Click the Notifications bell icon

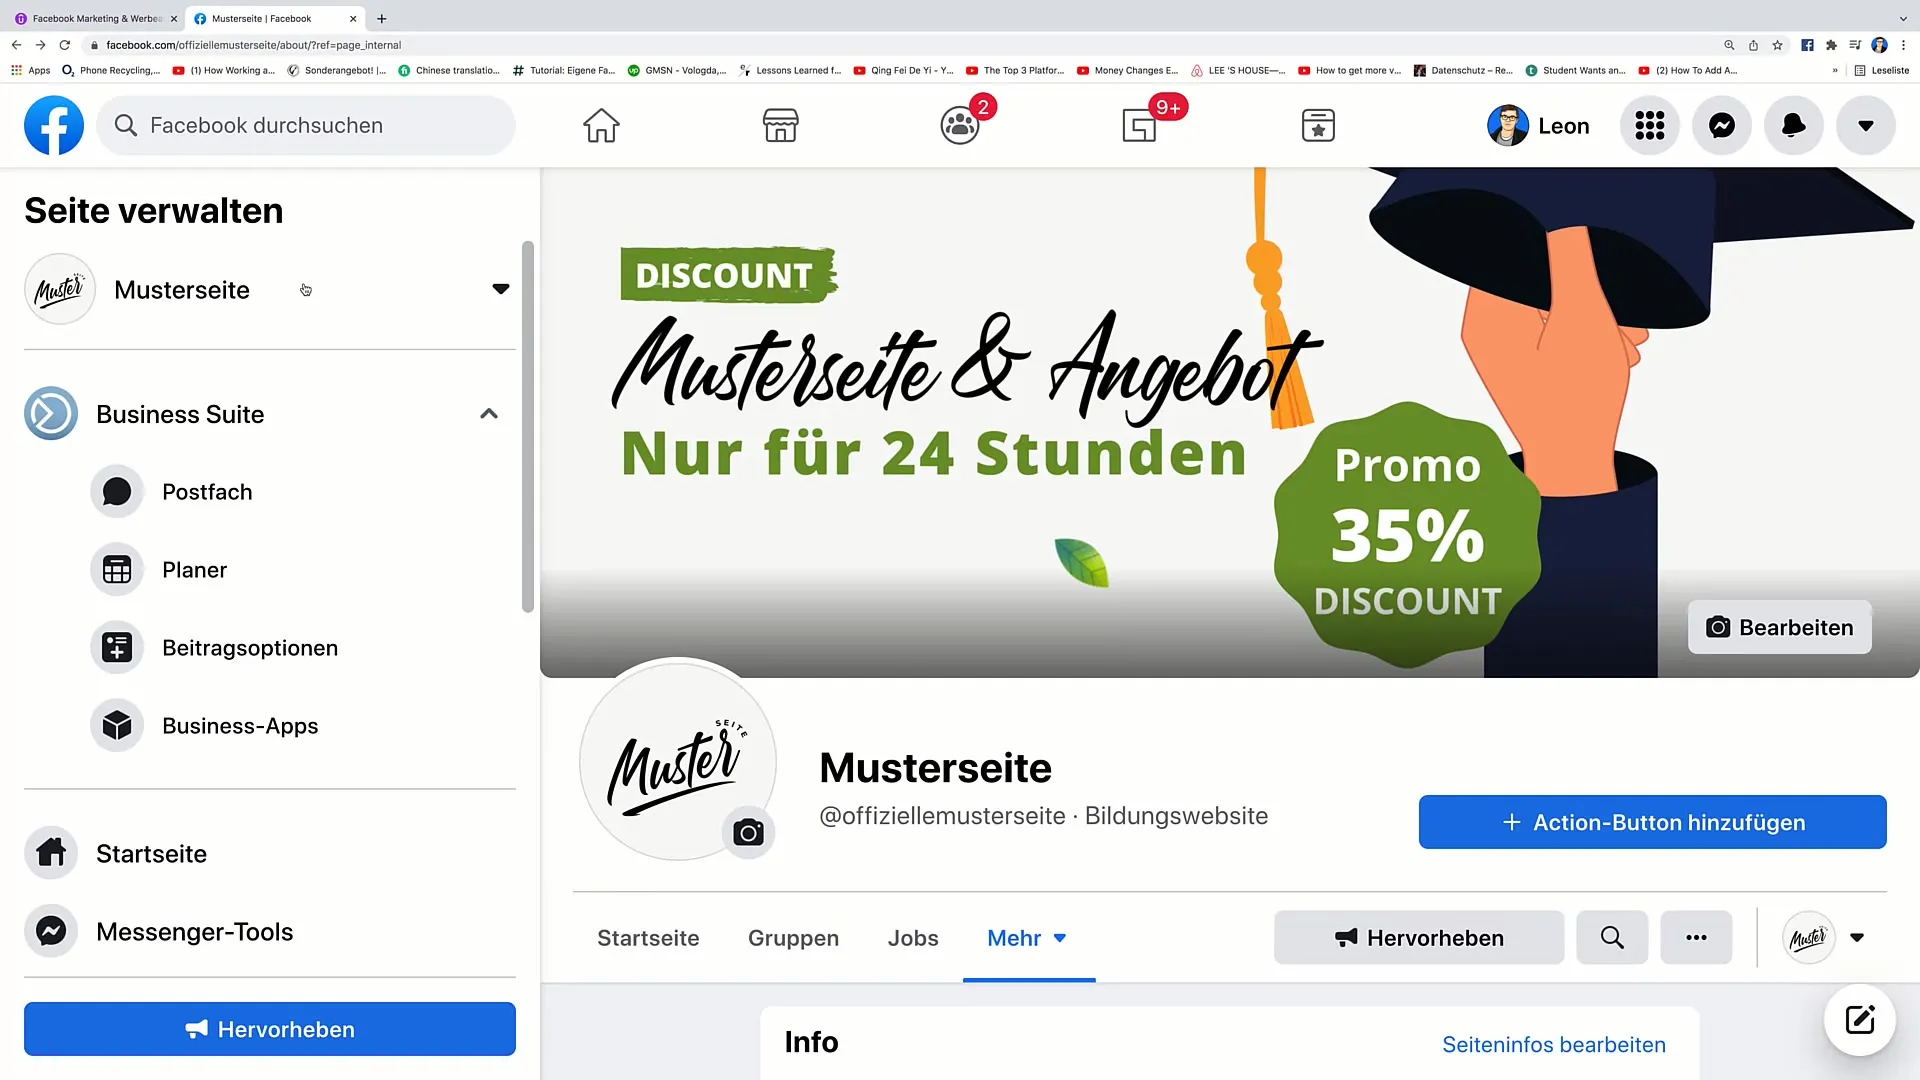[x=1793, y=124]
